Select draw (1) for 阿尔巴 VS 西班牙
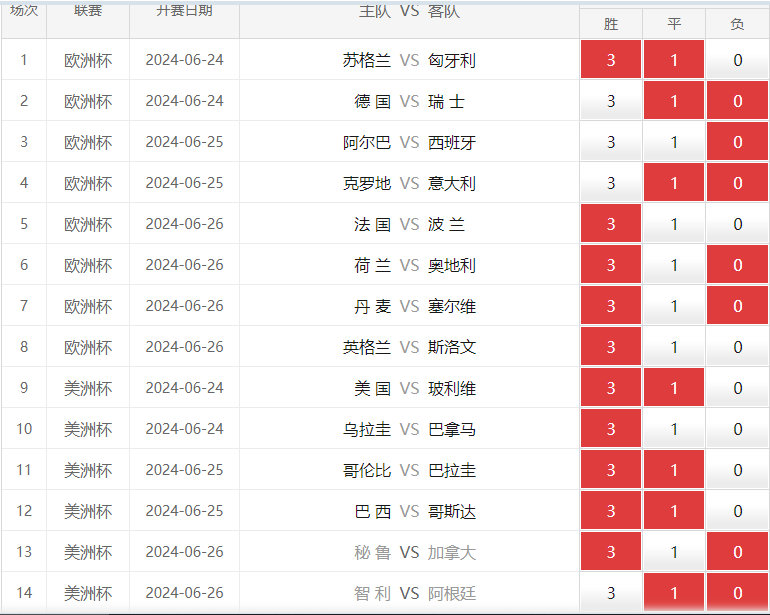 674,141
